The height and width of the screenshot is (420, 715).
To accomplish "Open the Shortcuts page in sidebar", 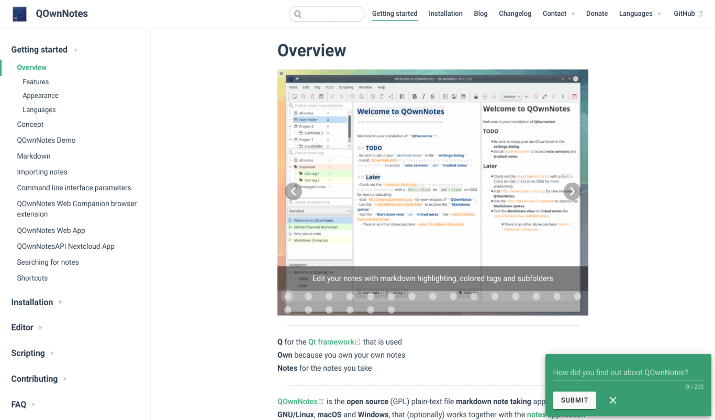I will [32, 278].
